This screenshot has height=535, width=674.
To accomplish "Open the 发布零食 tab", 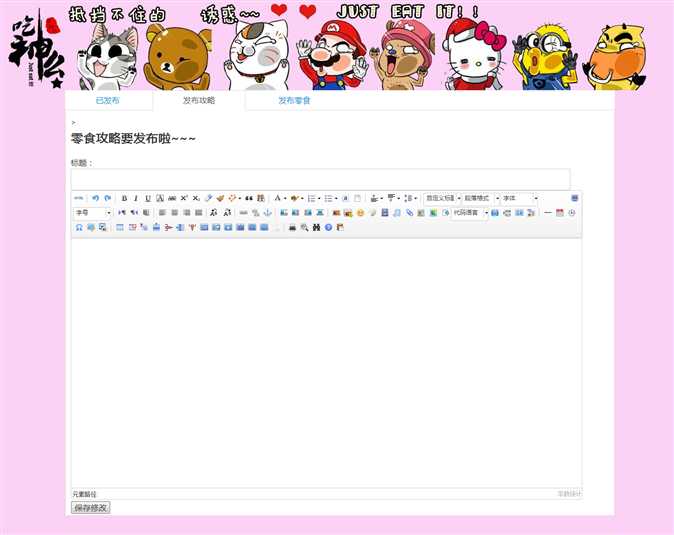I will point(294,101).
